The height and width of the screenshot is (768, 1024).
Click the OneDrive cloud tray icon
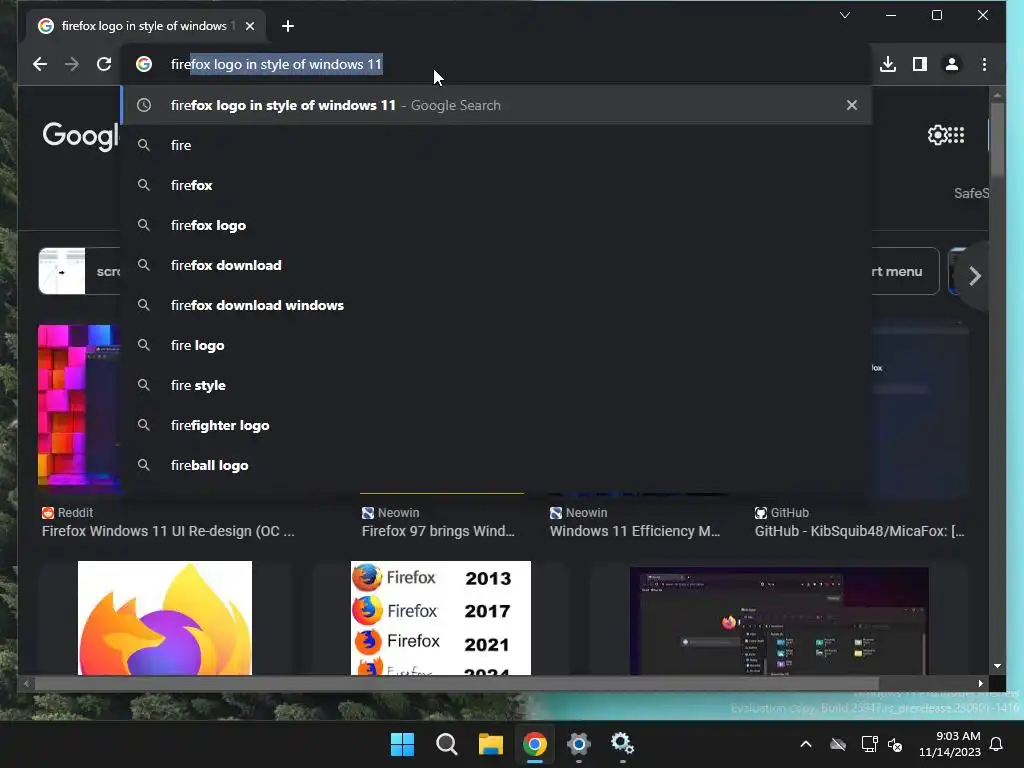coord(838,744)
